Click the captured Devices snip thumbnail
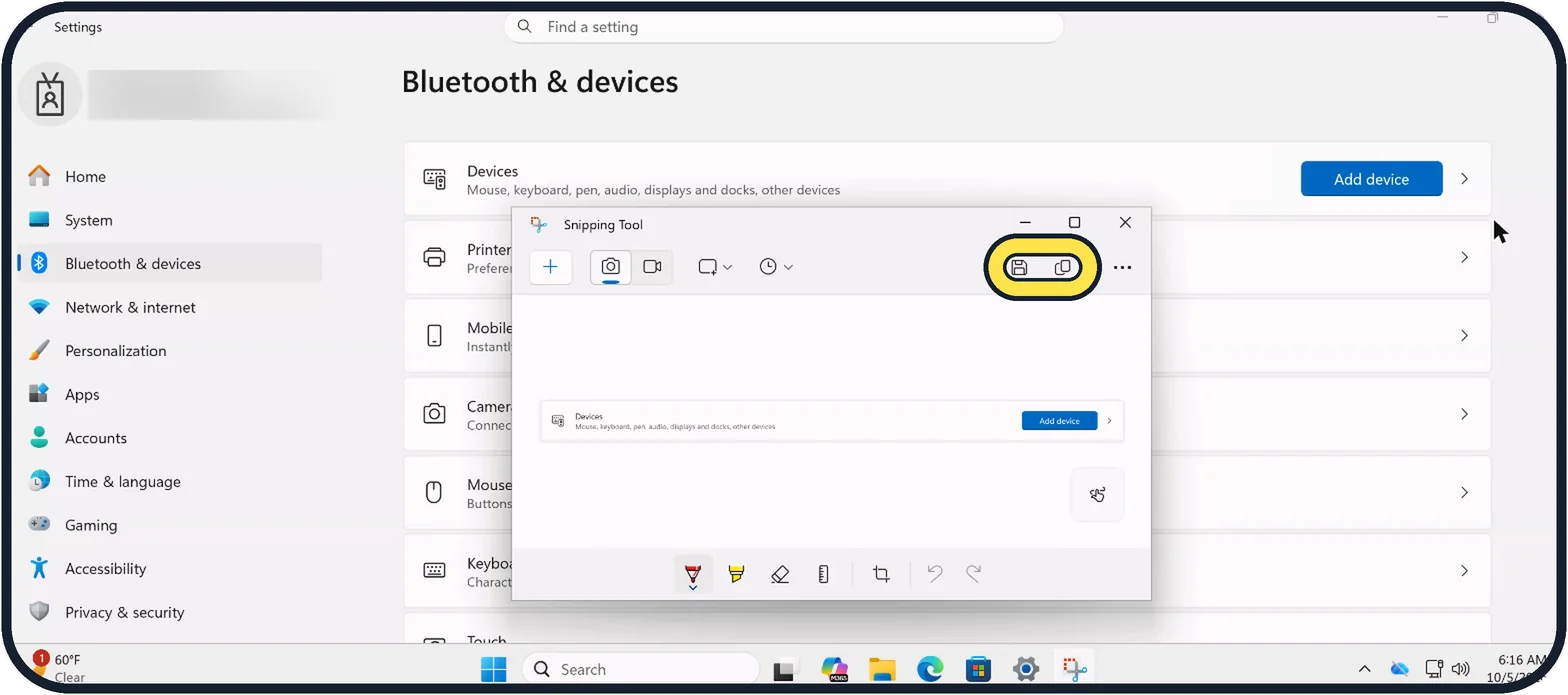 coord(832,421)
